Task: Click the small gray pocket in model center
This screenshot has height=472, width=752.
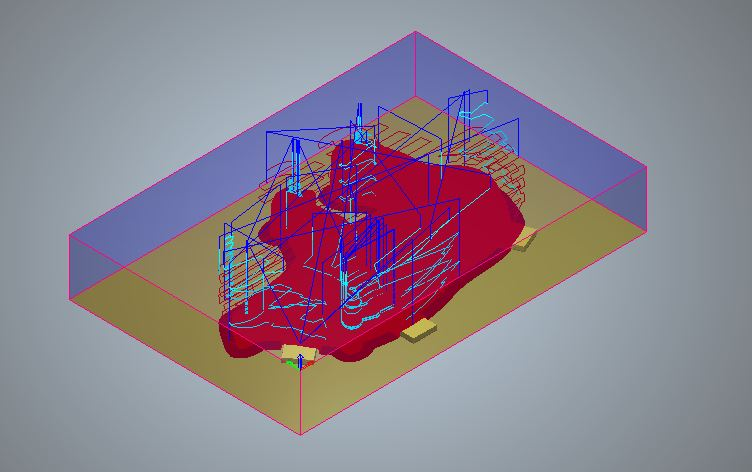Action: (x=350, y=216)
